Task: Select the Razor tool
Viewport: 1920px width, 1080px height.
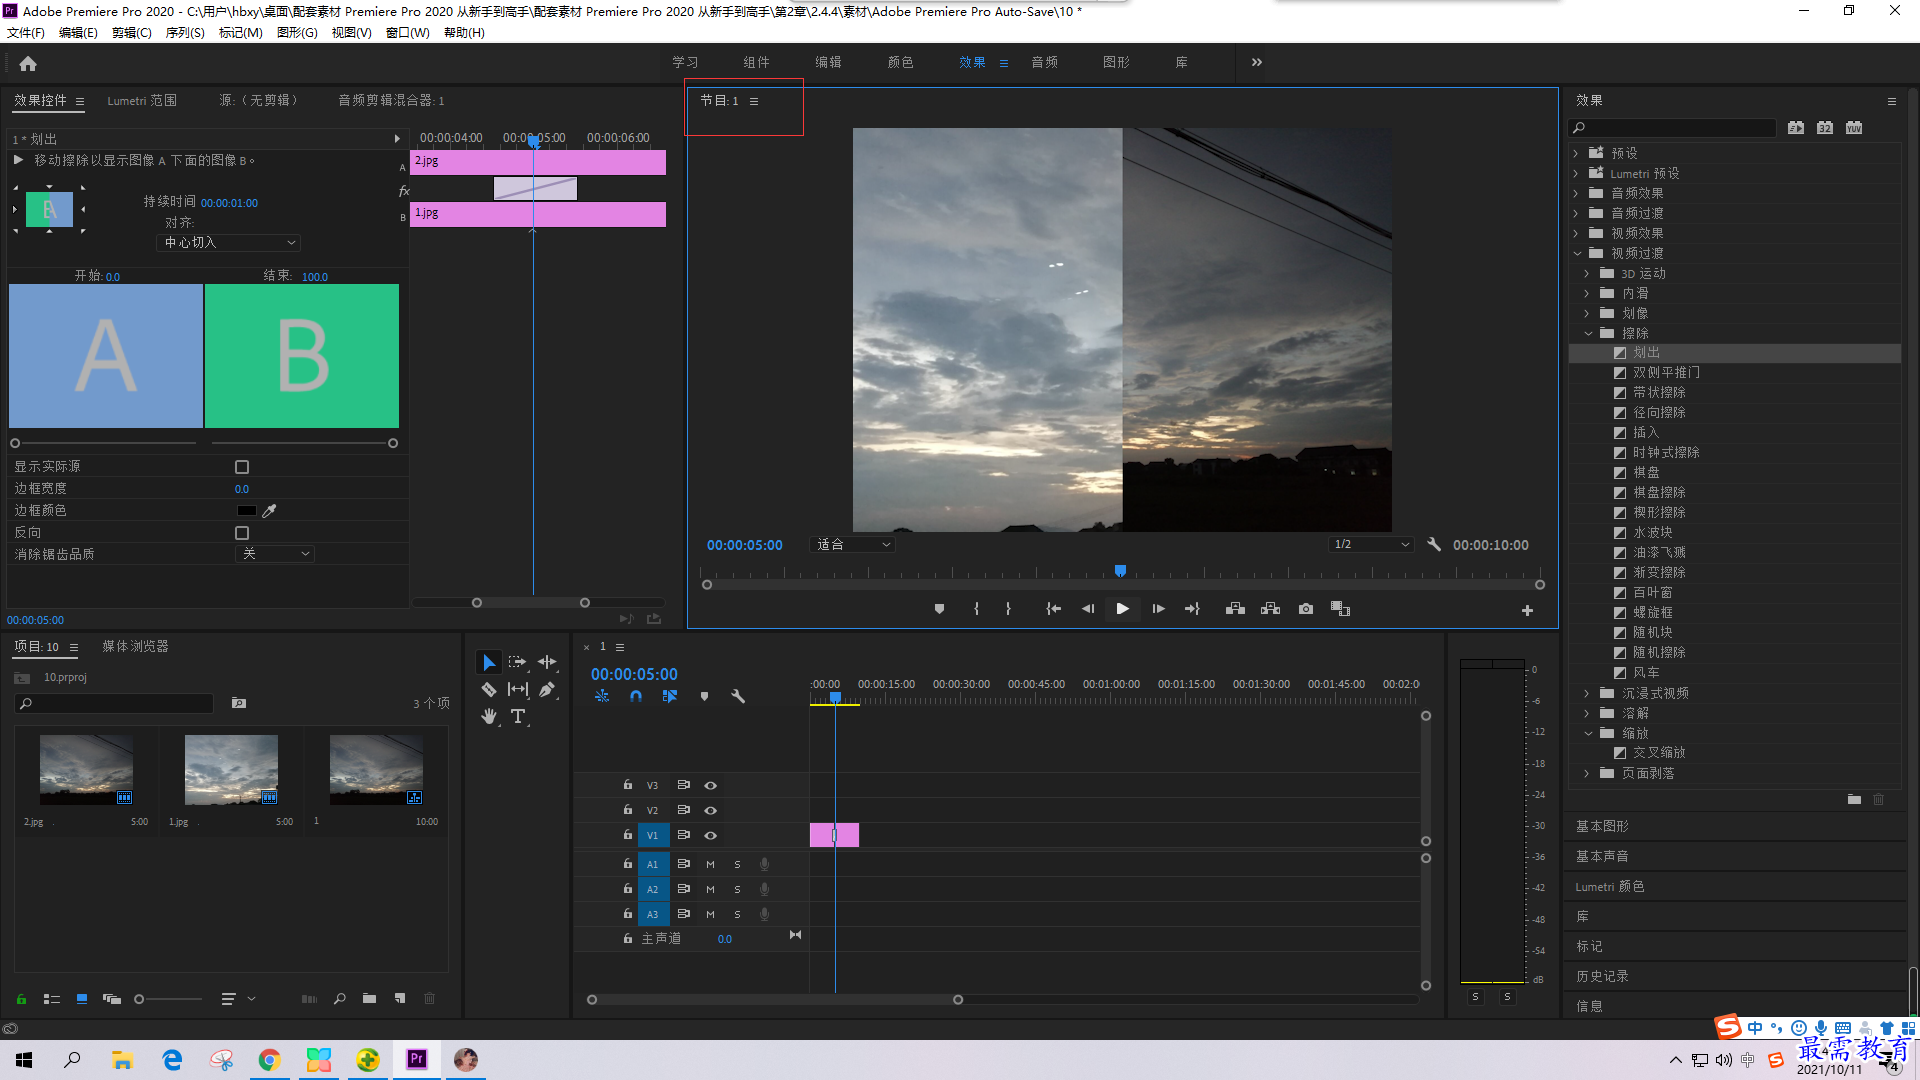Action: point(488,689)
